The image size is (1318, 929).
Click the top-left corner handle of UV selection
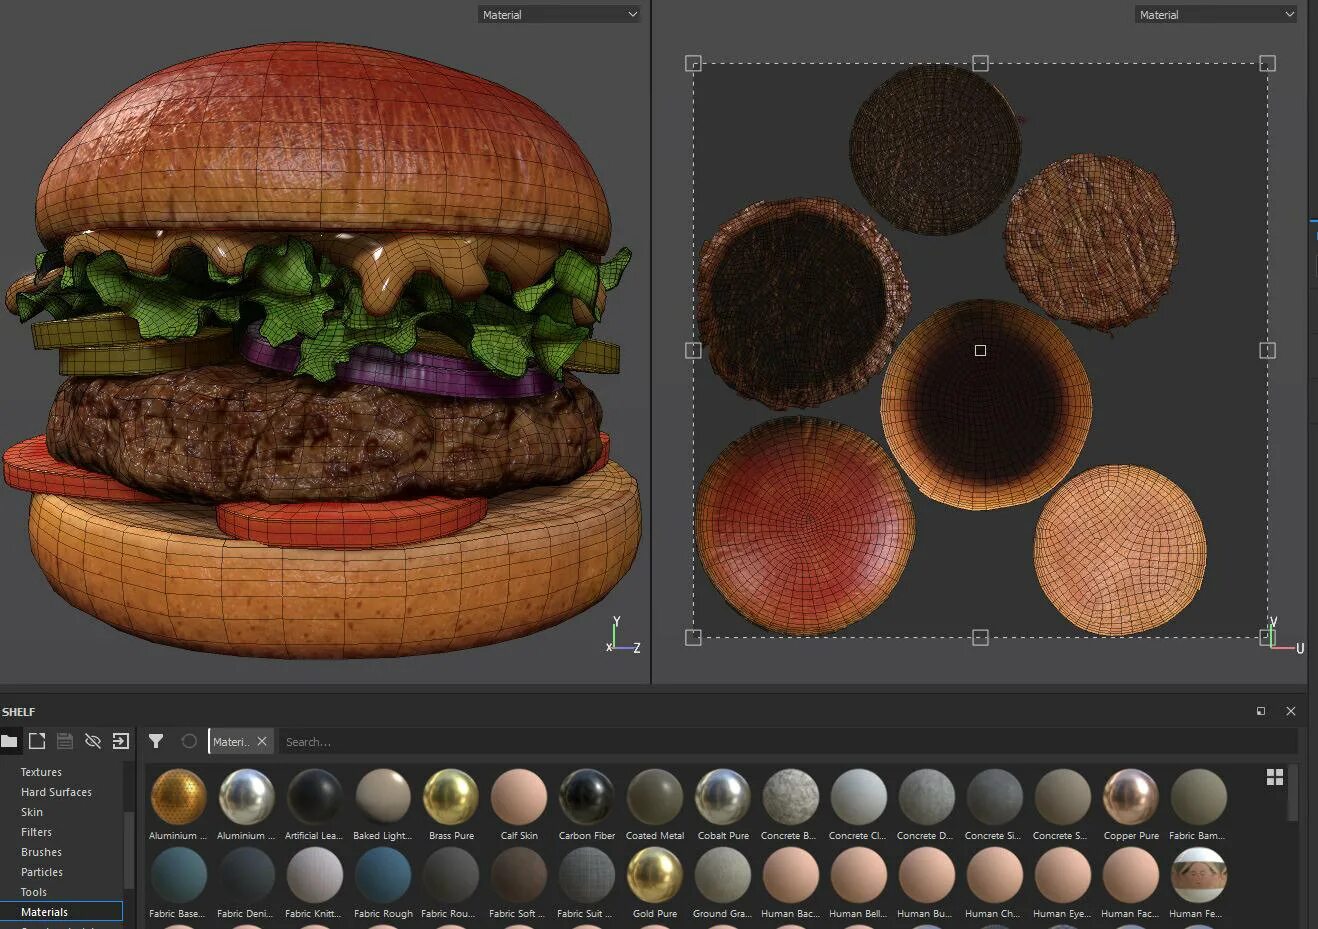tap(693, 63)
